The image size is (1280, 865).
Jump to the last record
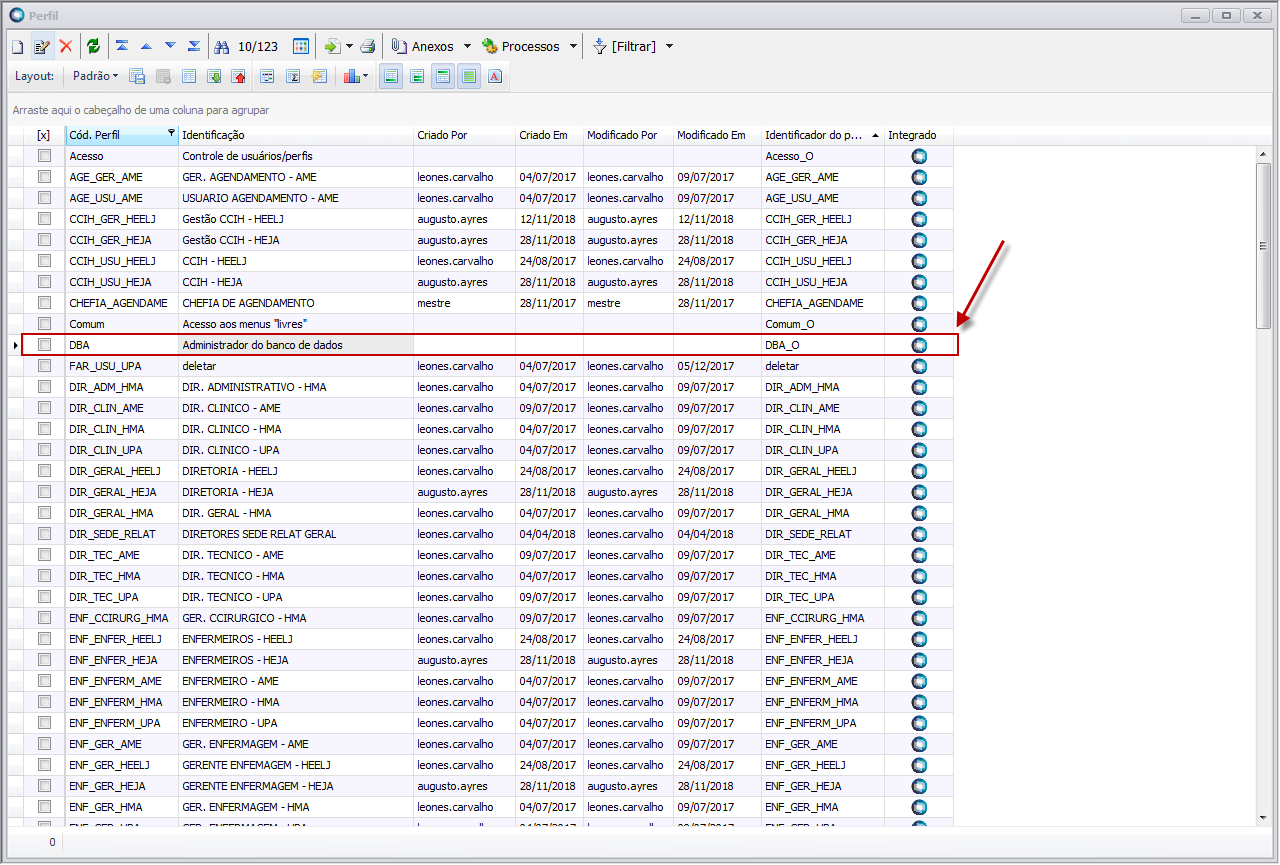194,46
